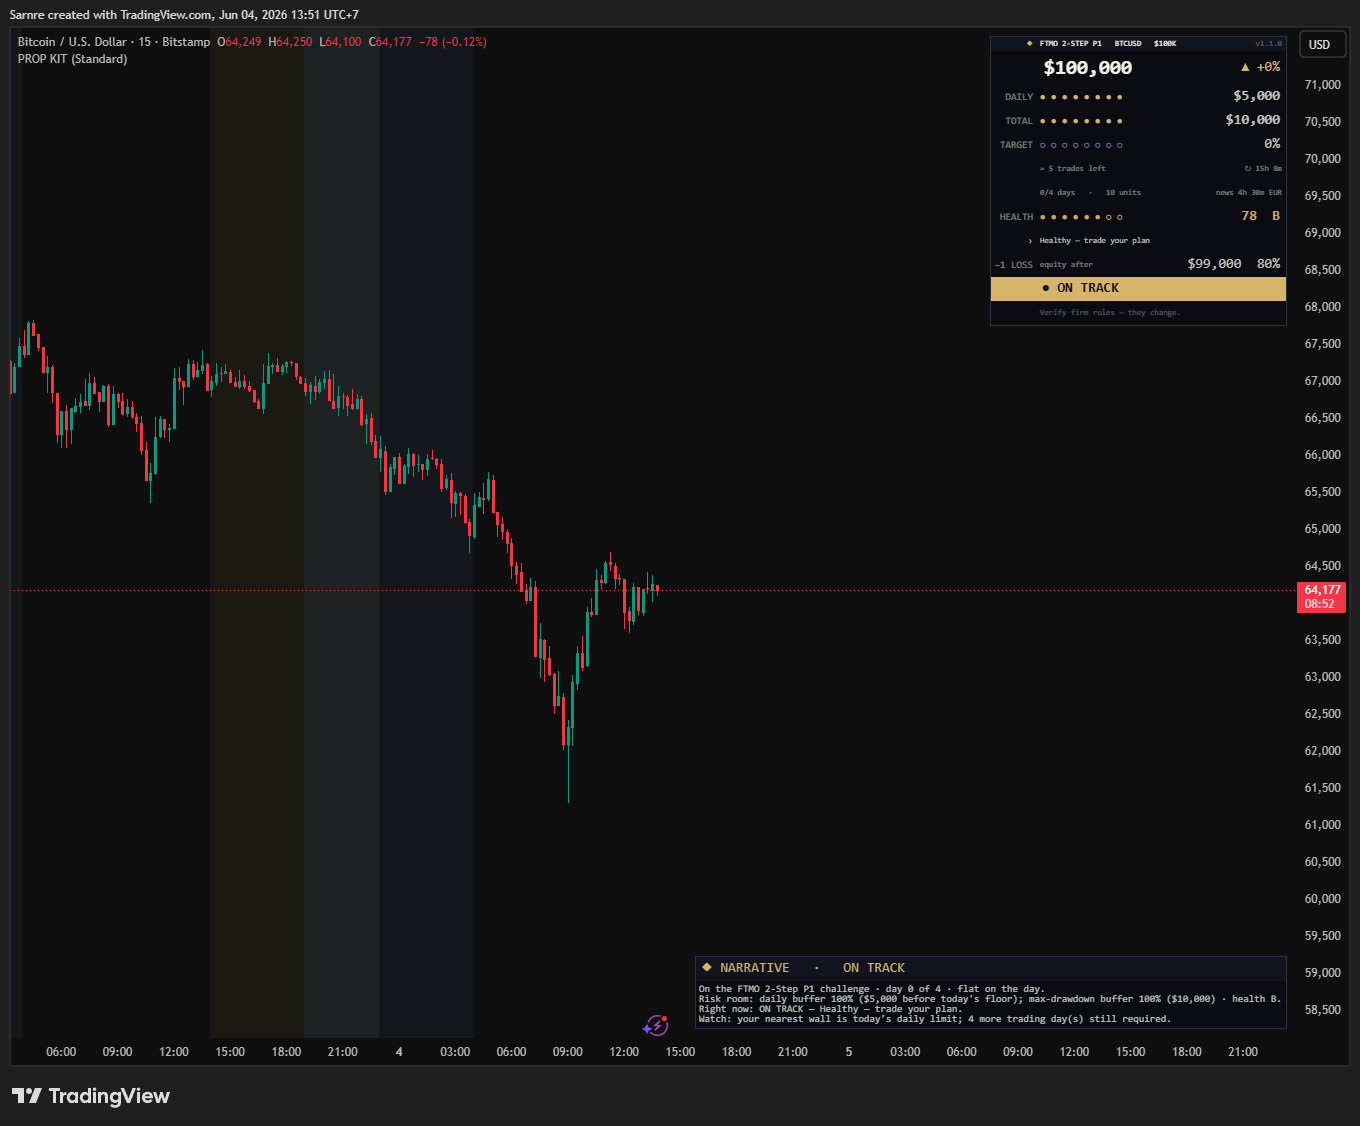Click 'Verify firm rules — they change.' note
Viewport: 1360px width, 1126px height.
click(1109, 313)
